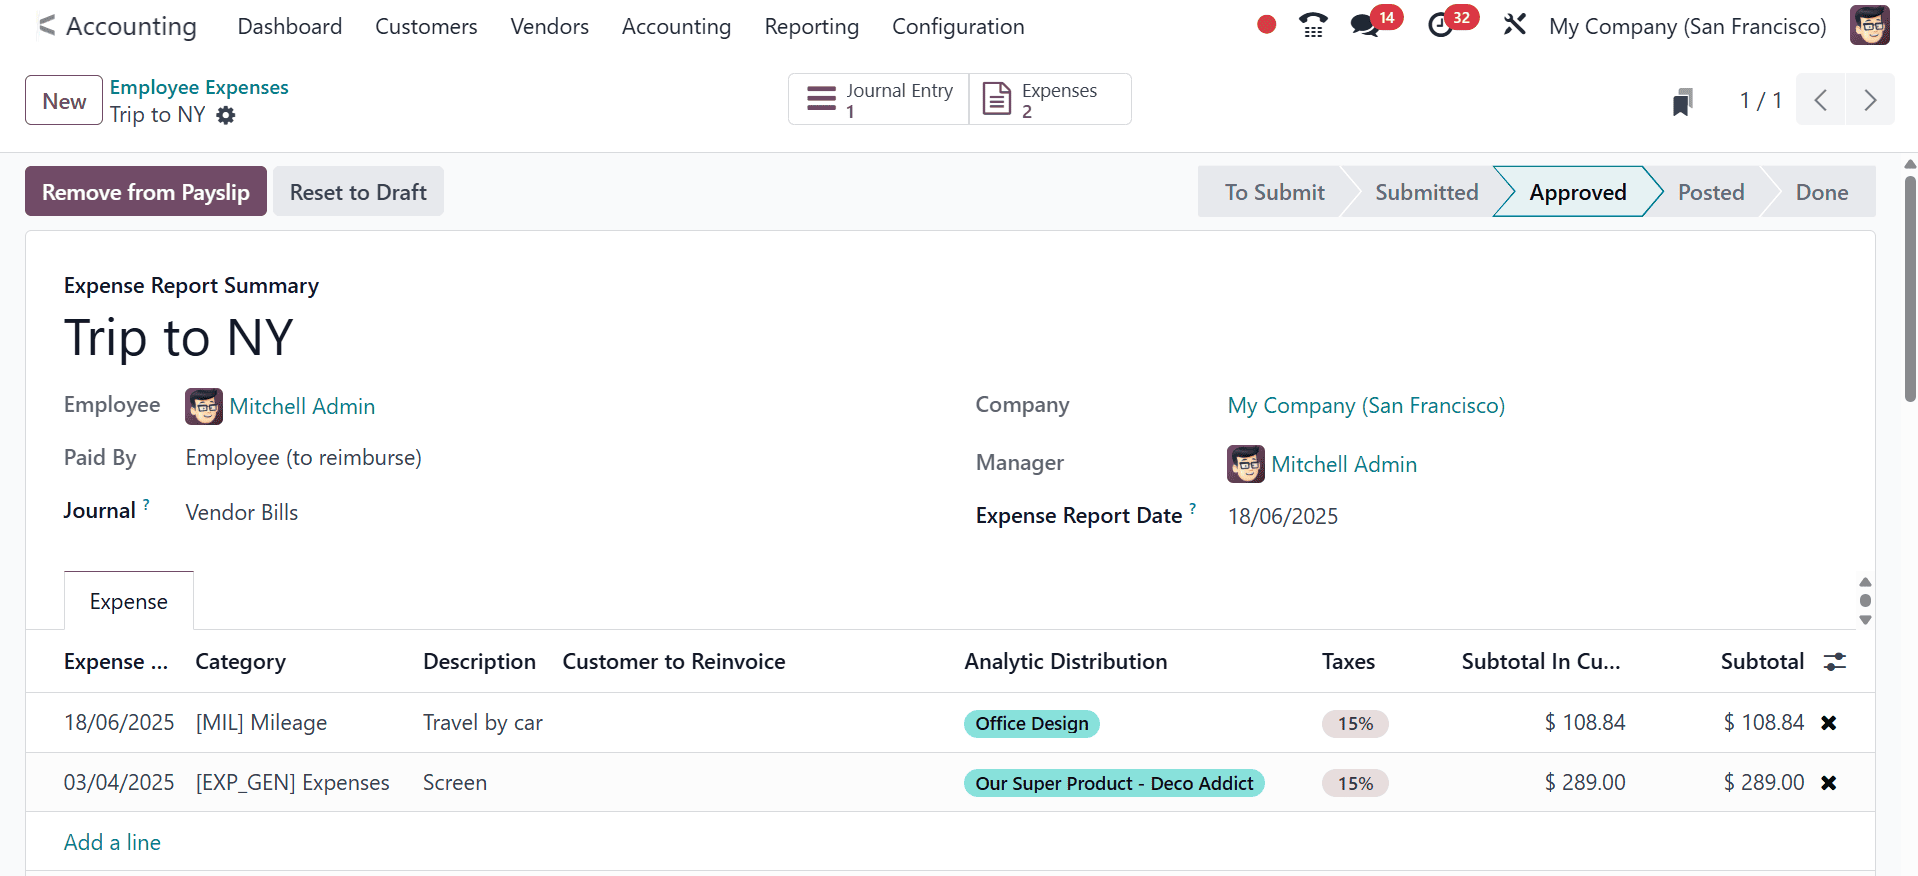Go to the previous record arrow

tap(1820, 100)
